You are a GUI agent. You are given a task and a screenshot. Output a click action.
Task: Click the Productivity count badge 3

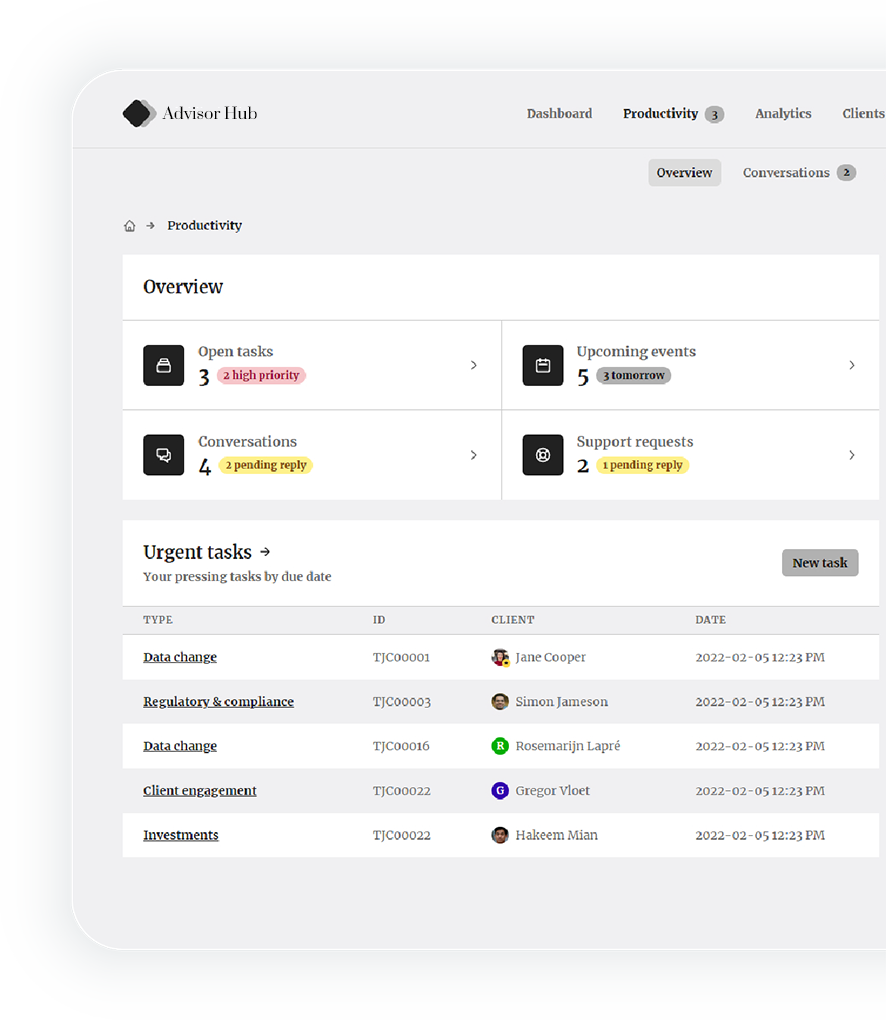(714, 115)
